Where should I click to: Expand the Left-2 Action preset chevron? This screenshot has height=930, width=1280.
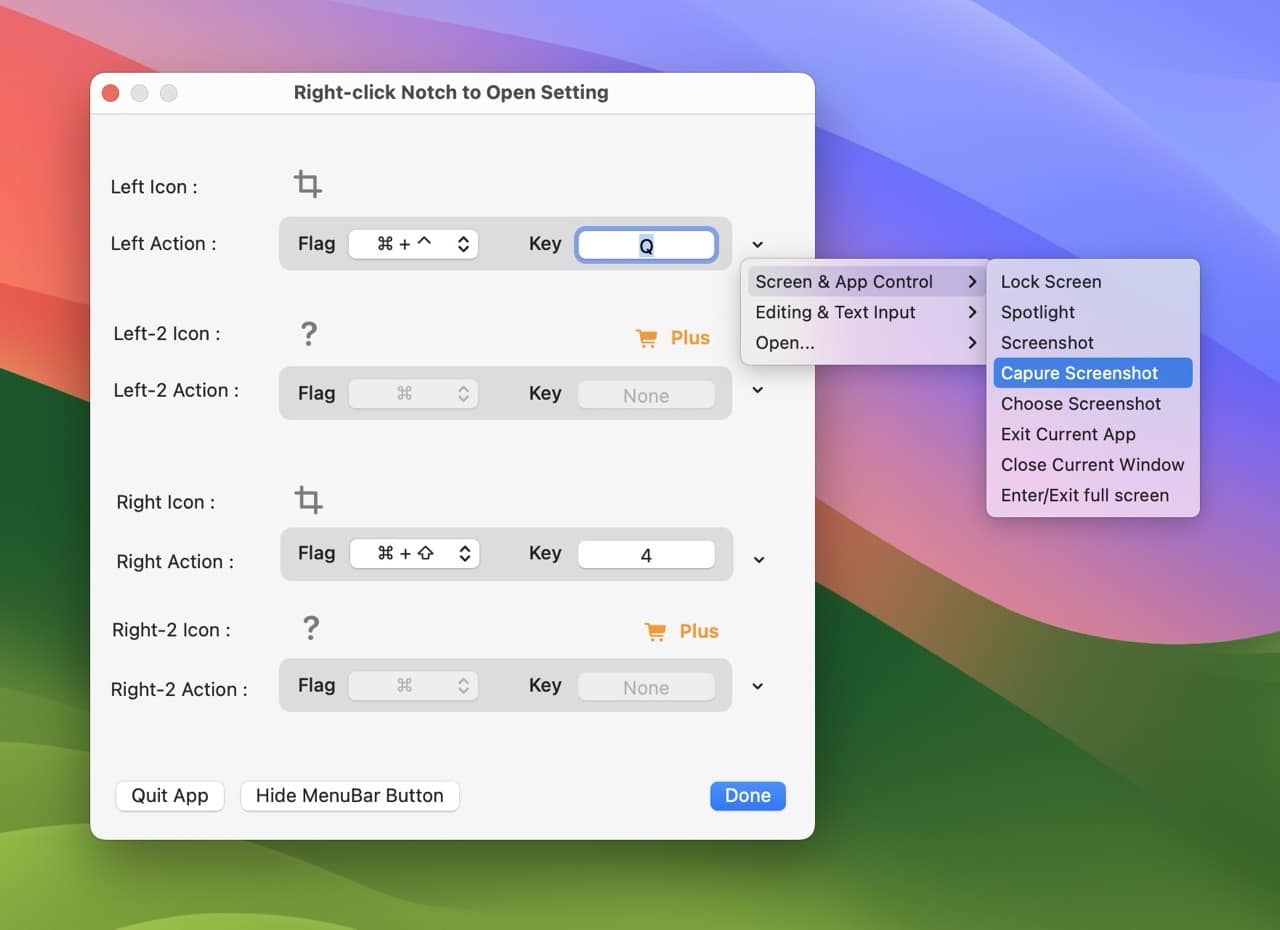(758, 391)
